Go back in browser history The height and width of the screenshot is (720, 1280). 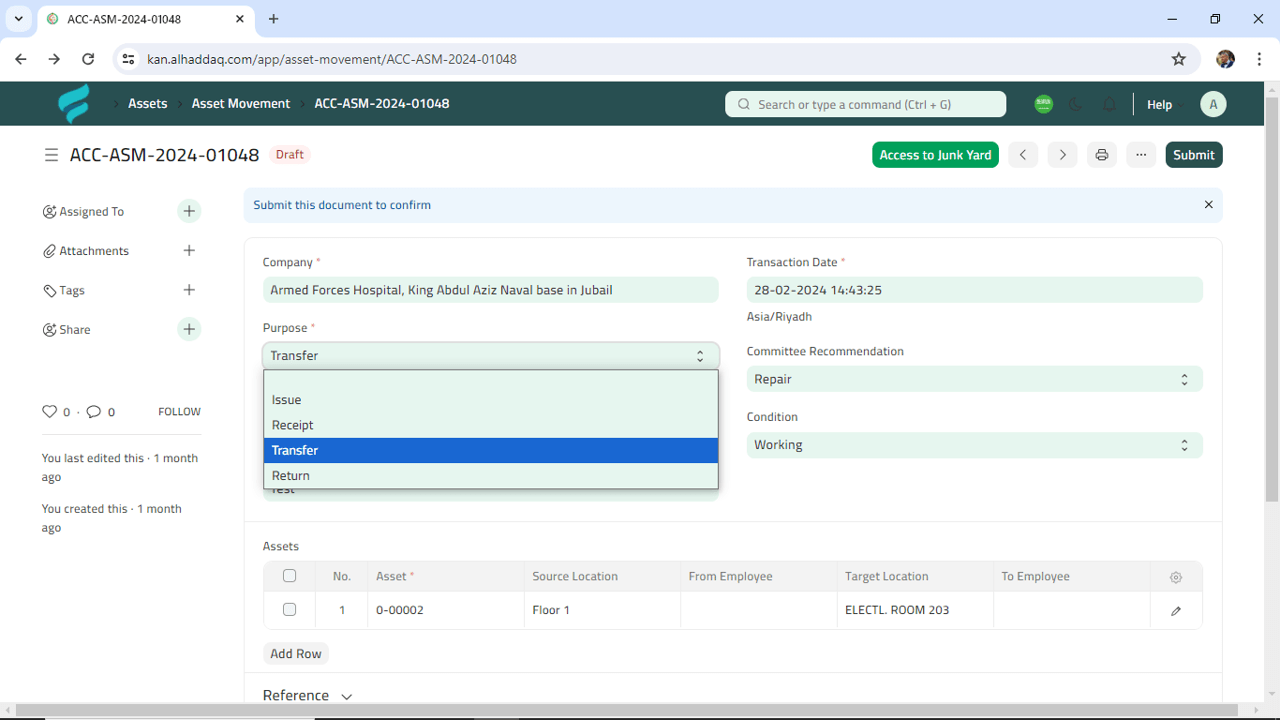21,59
